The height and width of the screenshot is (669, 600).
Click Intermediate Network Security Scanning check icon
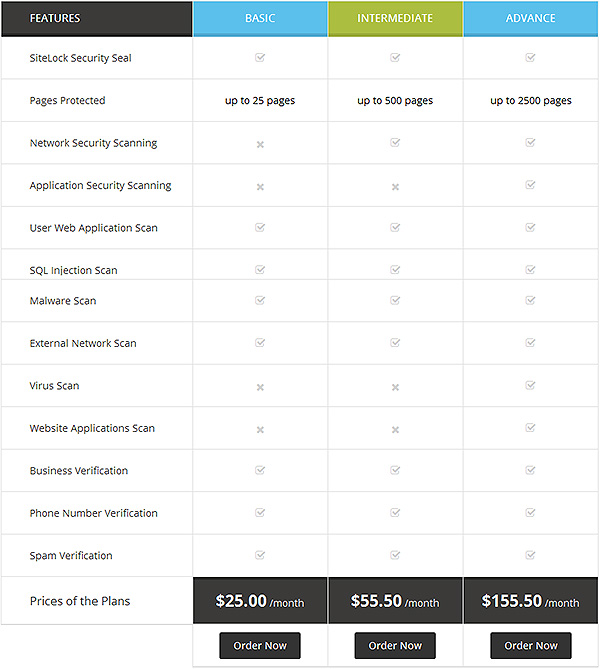coord(395,142)
